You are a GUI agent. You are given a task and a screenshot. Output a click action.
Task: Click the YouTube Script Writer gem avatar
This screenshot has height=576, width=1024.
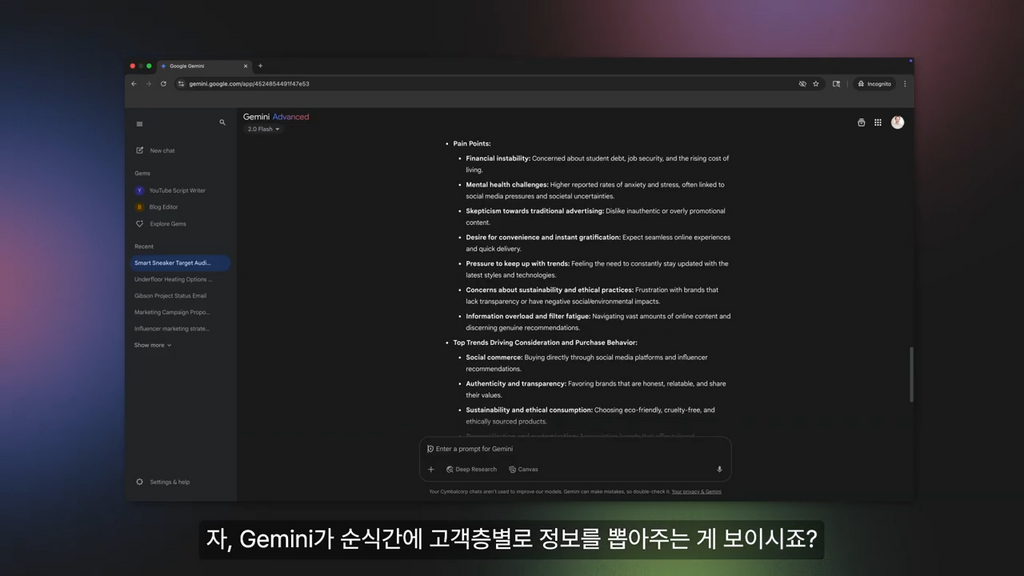pos(139,191)
